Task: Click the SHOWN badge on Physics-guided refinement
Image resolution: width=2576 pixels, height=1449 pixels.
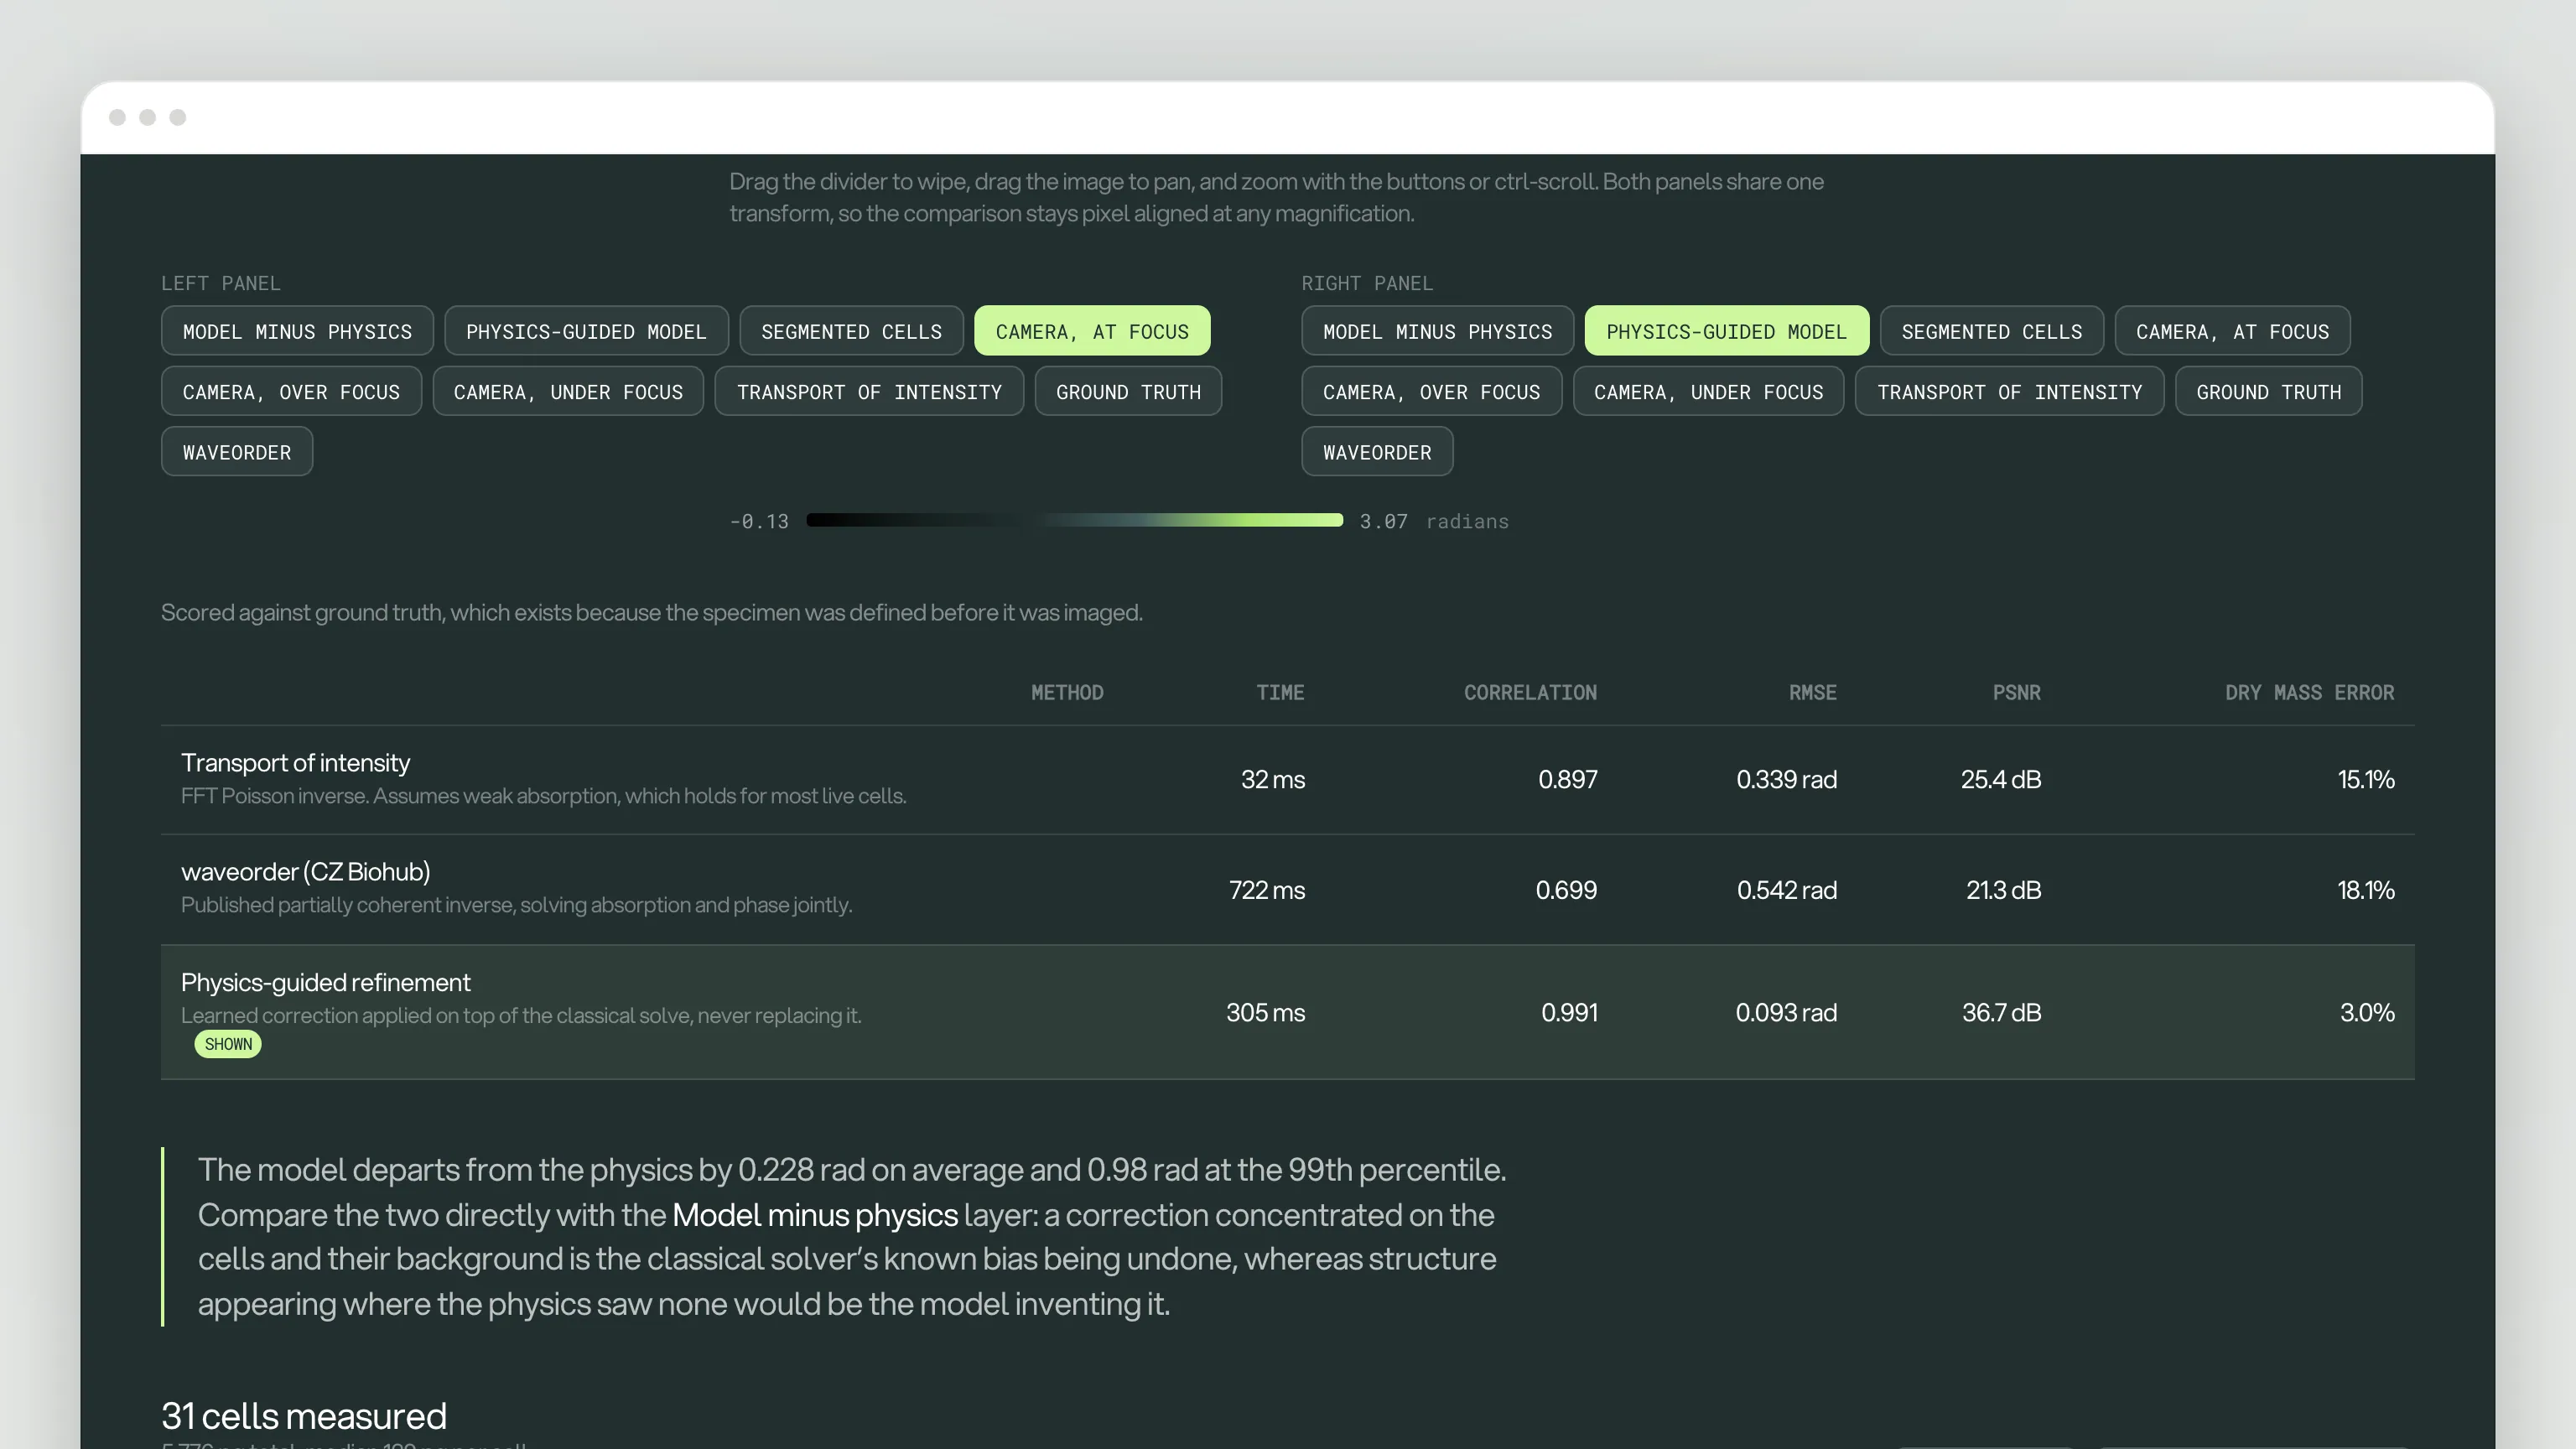Action: pos(228,1044)
